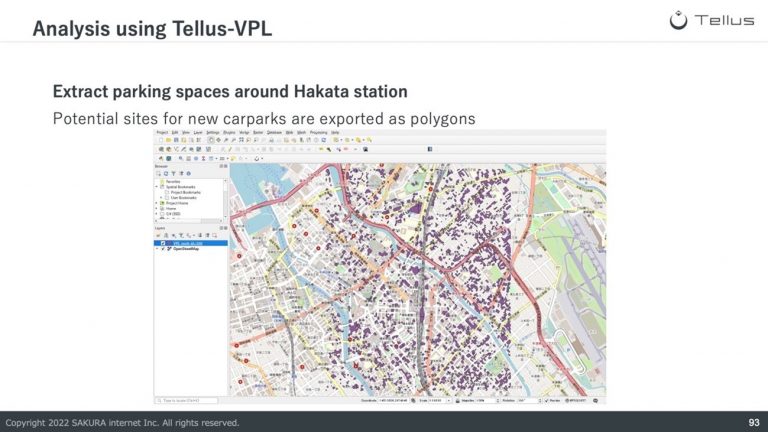Select the Zoom In magnifier tool
This screenshot has height=432, width=768.
[226, 140]
